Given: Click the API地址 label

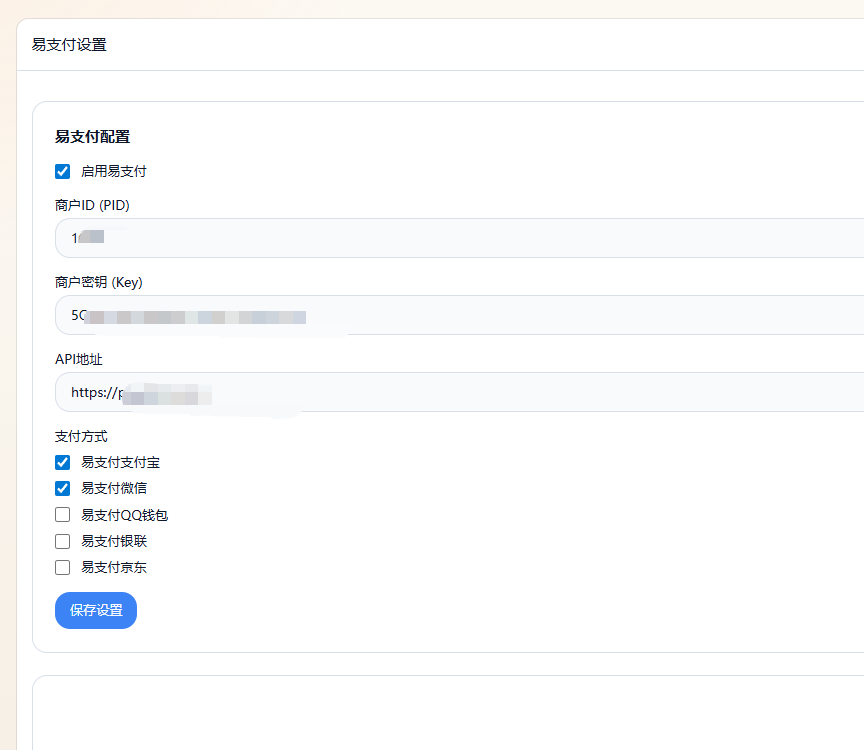Looking at the screenshot, I should [x=78, y=359].
